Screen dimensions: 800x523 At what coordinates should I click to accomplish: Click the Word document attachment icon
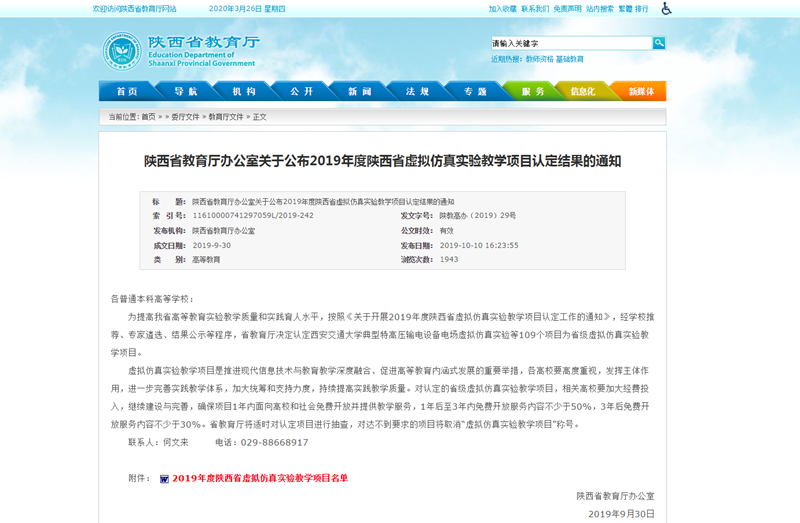(x=164, y=479)
